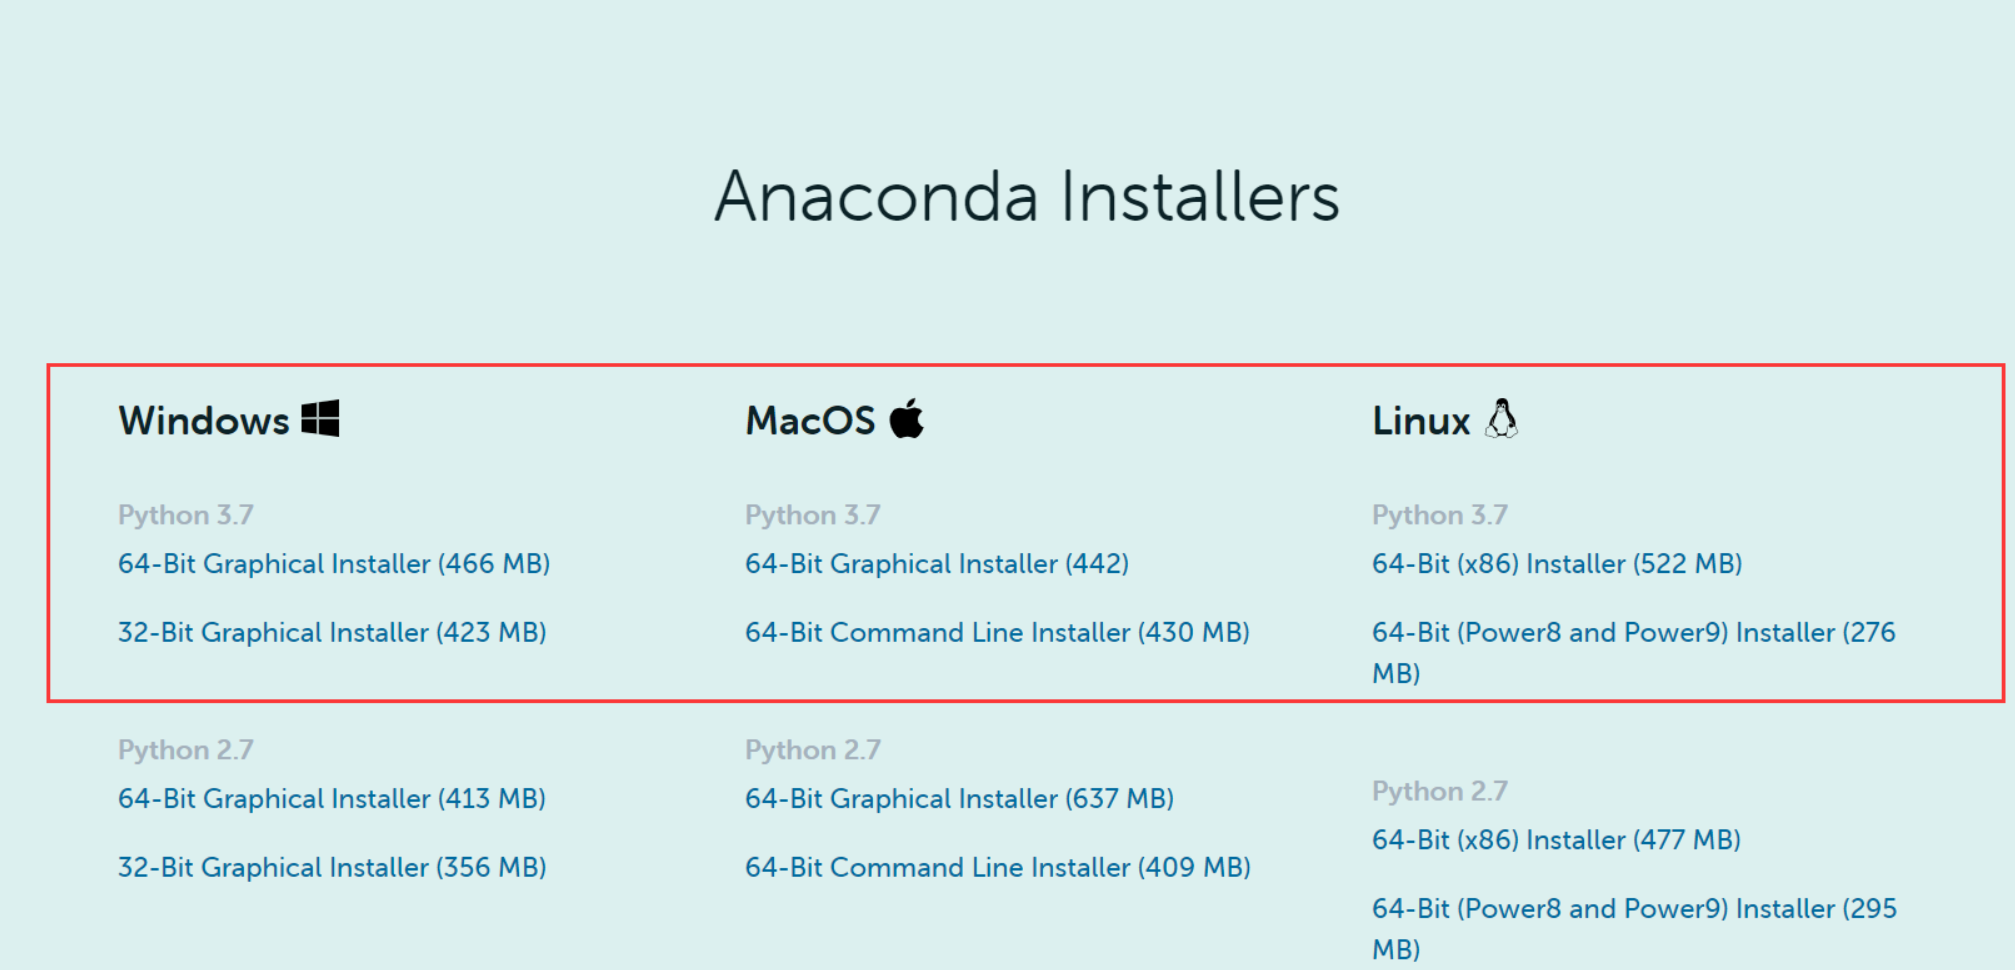This screenshot has height=970, width=2015.
Task: Download Windows Python 2.7 64-Bit Graphical Installer
Action: (x=332, y=799)
